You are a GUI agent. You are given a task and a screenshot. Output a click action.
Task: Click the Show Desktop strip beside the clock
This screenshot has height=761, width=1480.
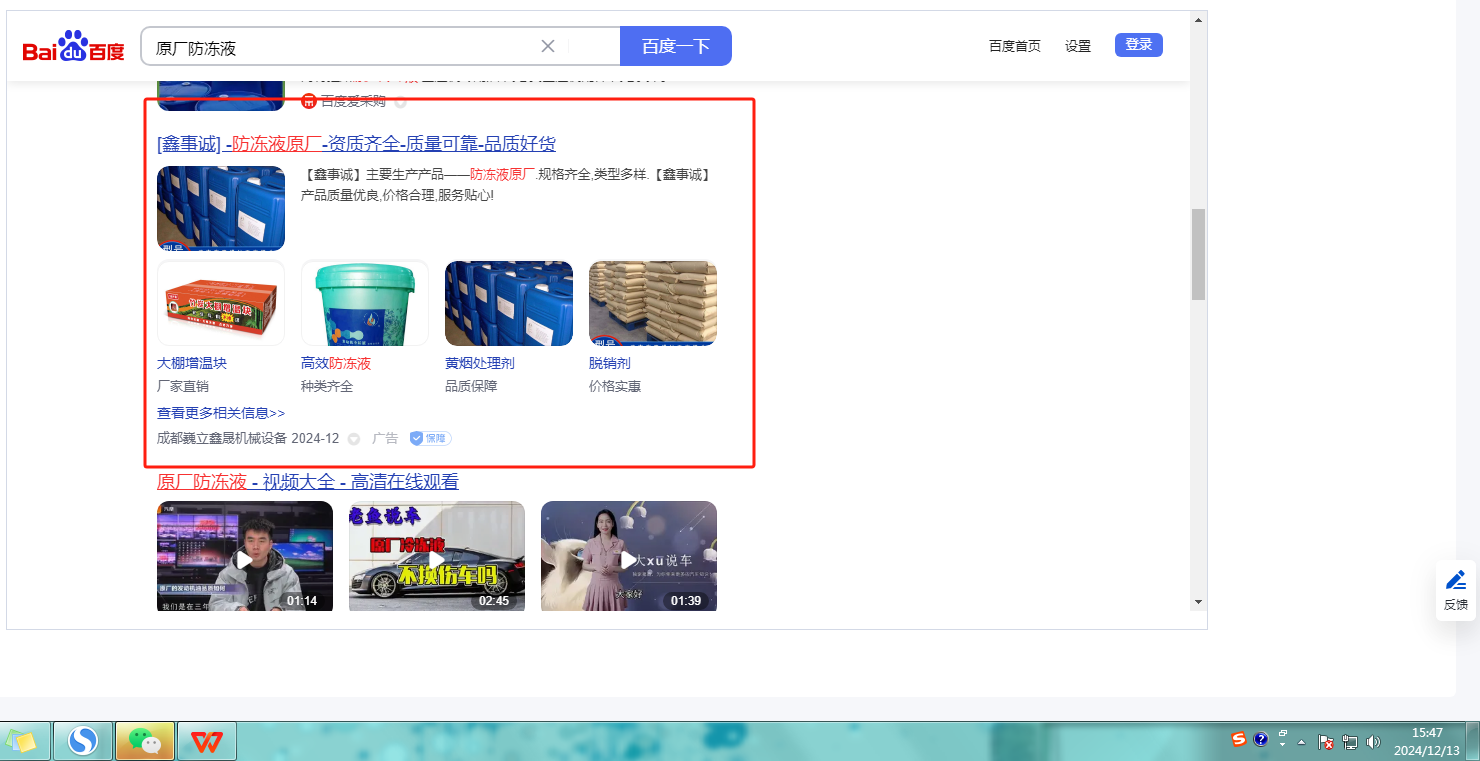coord(1473,741)
